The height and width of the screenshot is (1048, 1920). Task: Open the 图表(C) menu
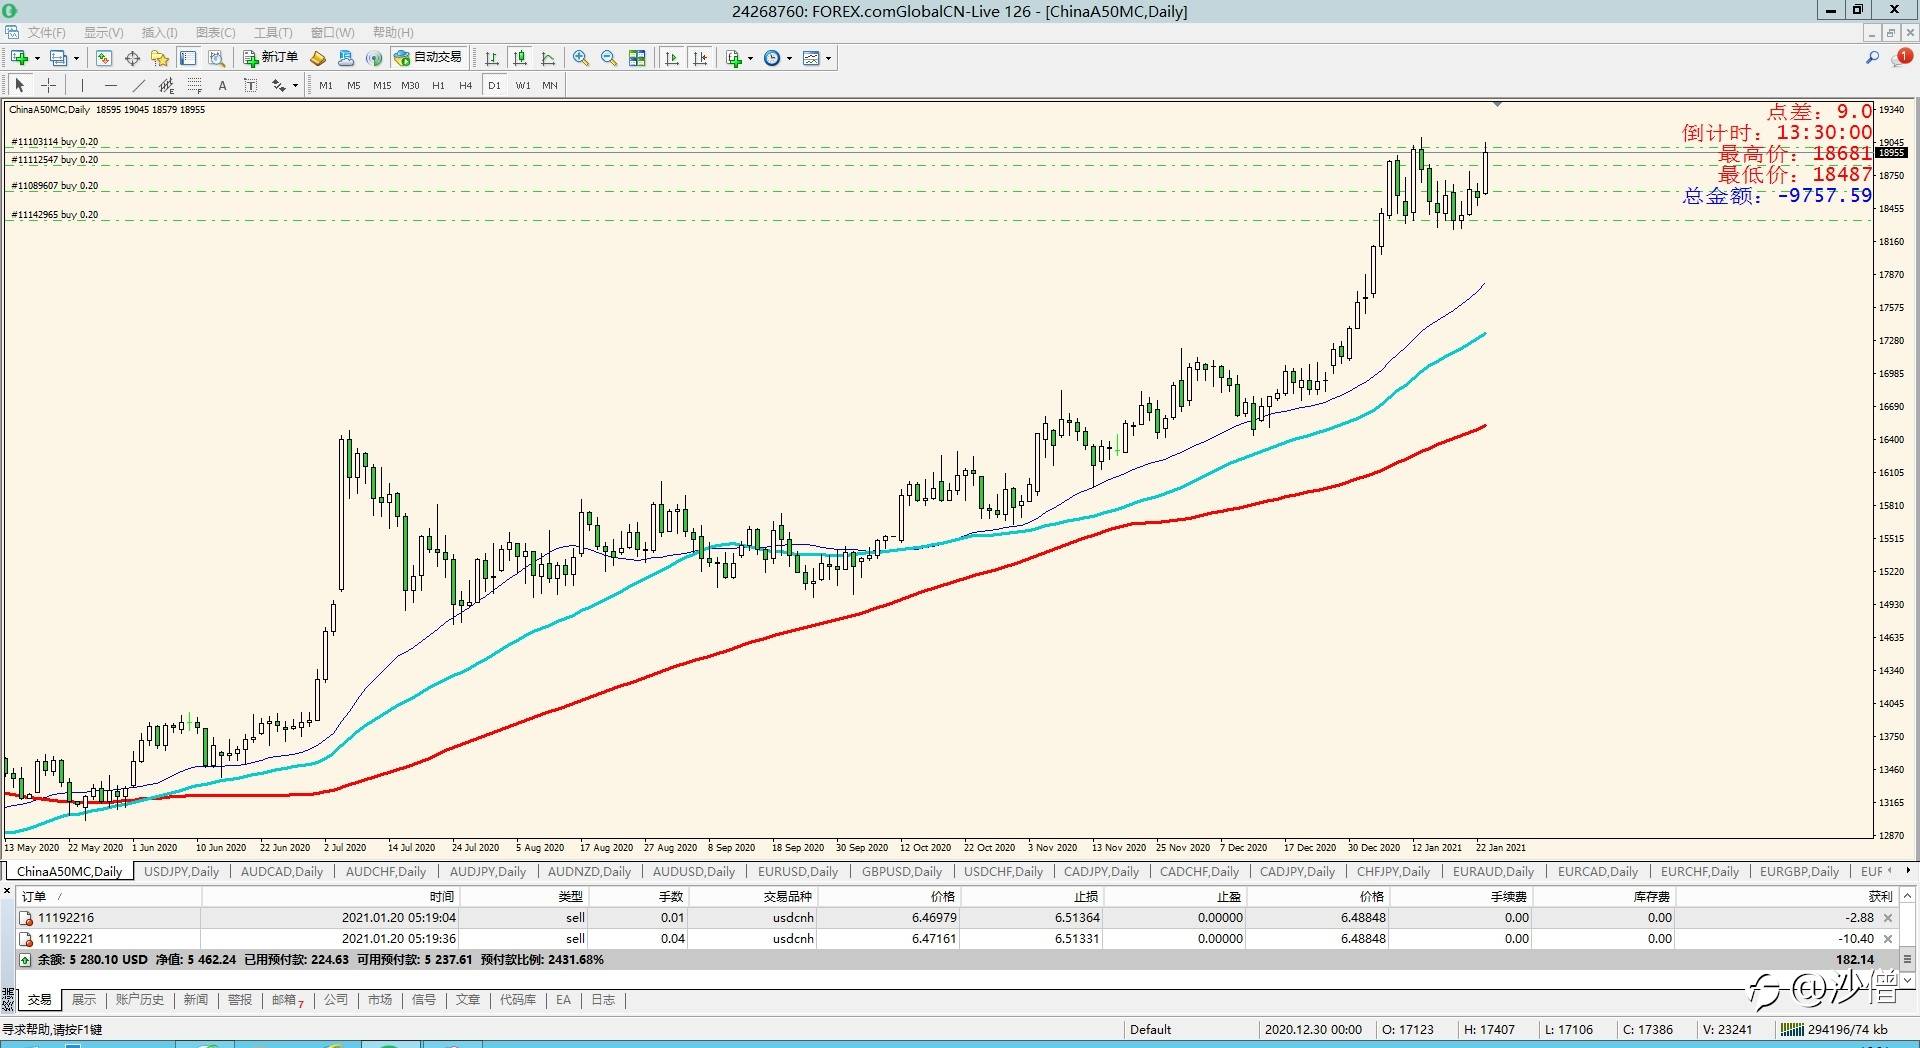pos(215,32)
